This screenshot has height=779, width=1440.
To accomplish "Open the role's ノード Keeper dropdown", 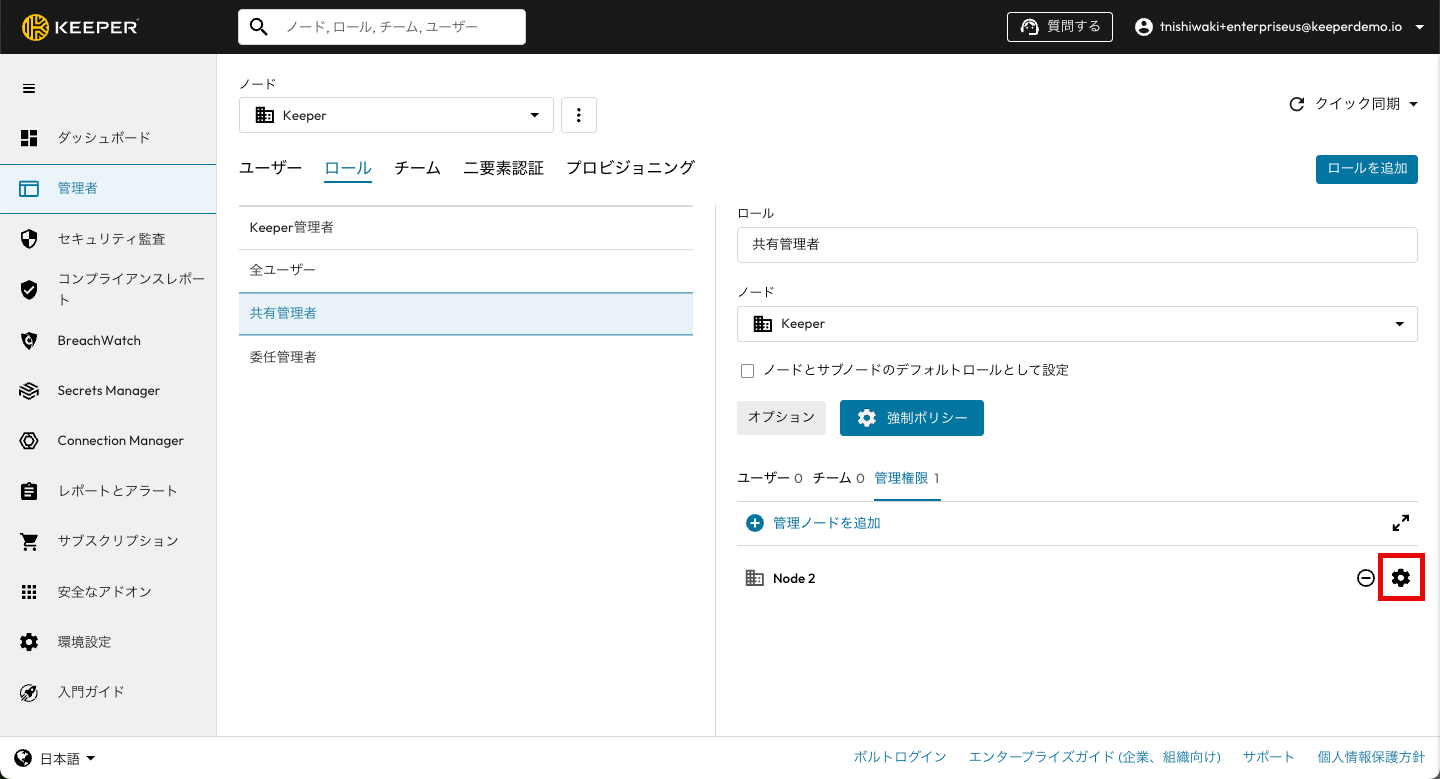I will [x=1076, y=324].
